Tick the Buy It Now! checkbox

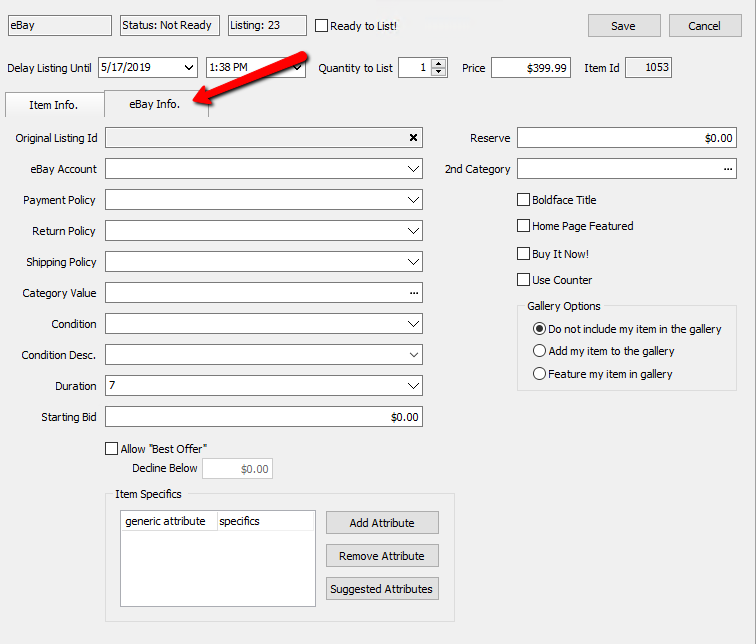pyautogui.click(x=523, y=254)
